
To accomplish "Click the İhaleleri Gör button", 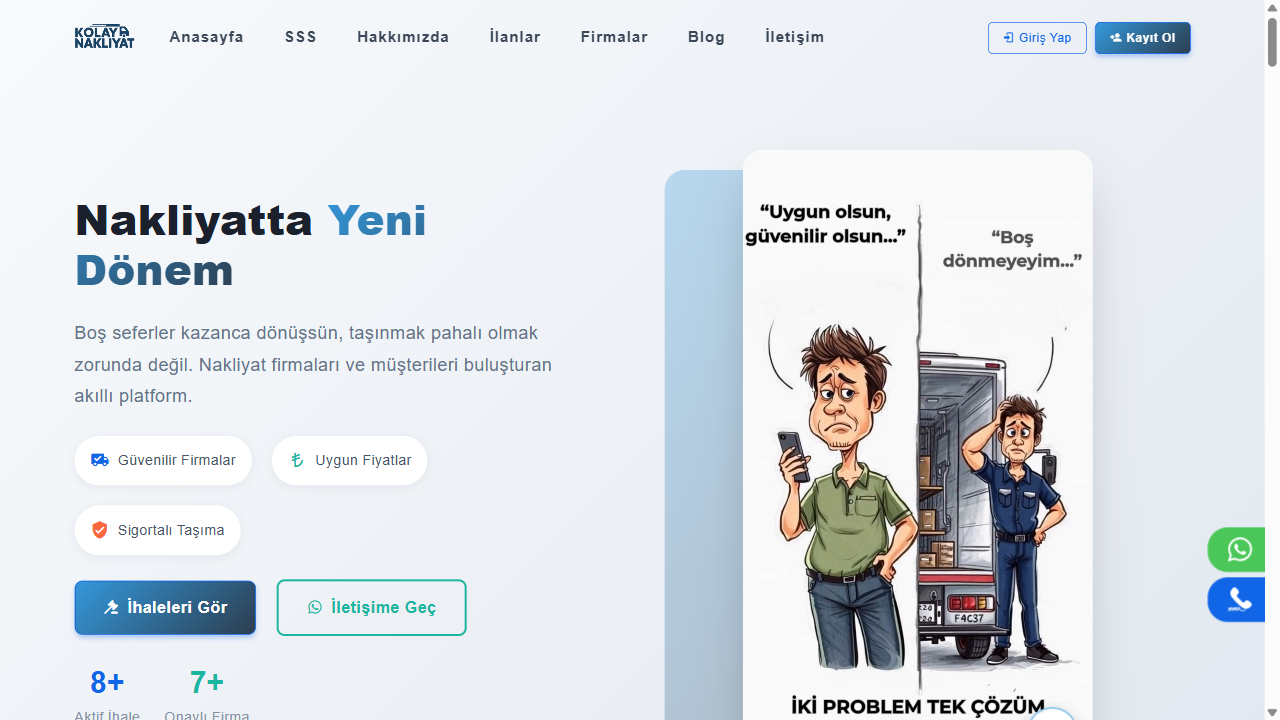I will click(x=164, y=607).
